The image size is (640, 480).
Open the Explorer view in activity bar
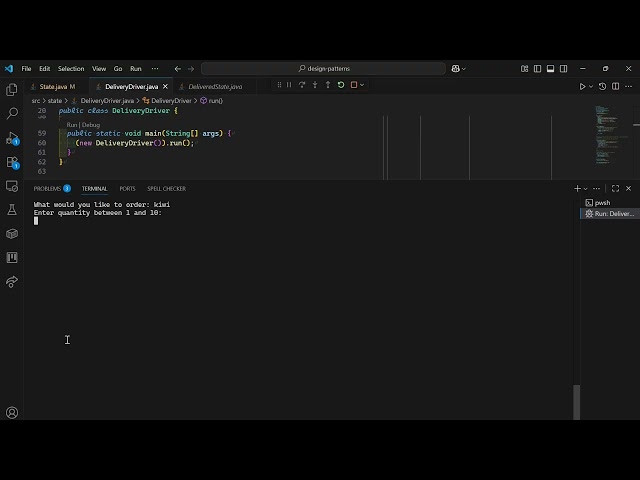point(12,89)
